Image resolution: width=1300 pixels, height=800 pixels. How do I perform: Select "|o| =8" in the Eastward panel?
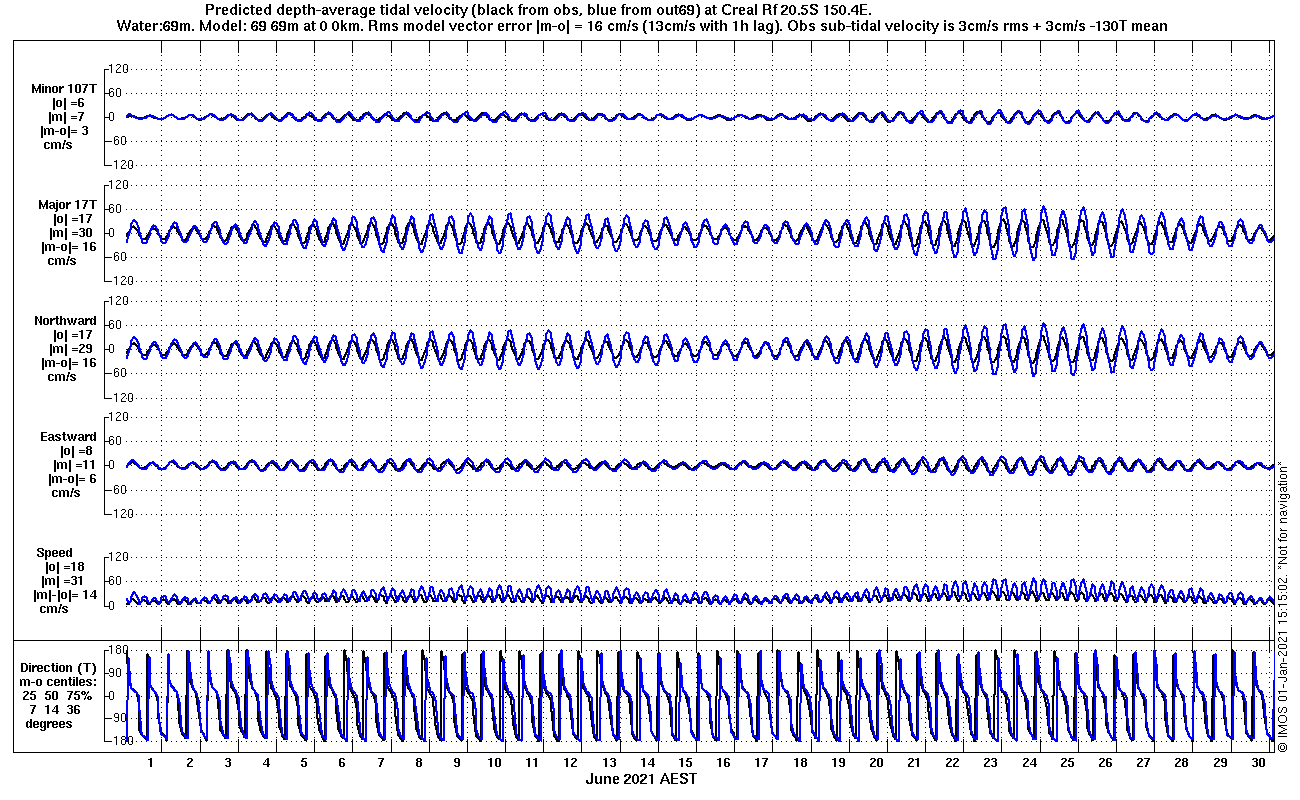coord(76,450)
